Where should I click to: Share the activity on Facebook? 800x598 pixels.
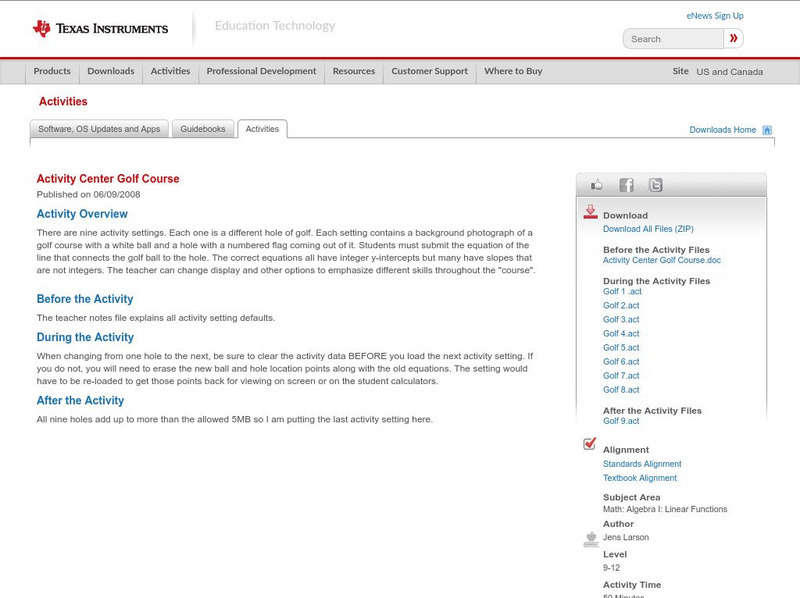(x=626, y=185)
